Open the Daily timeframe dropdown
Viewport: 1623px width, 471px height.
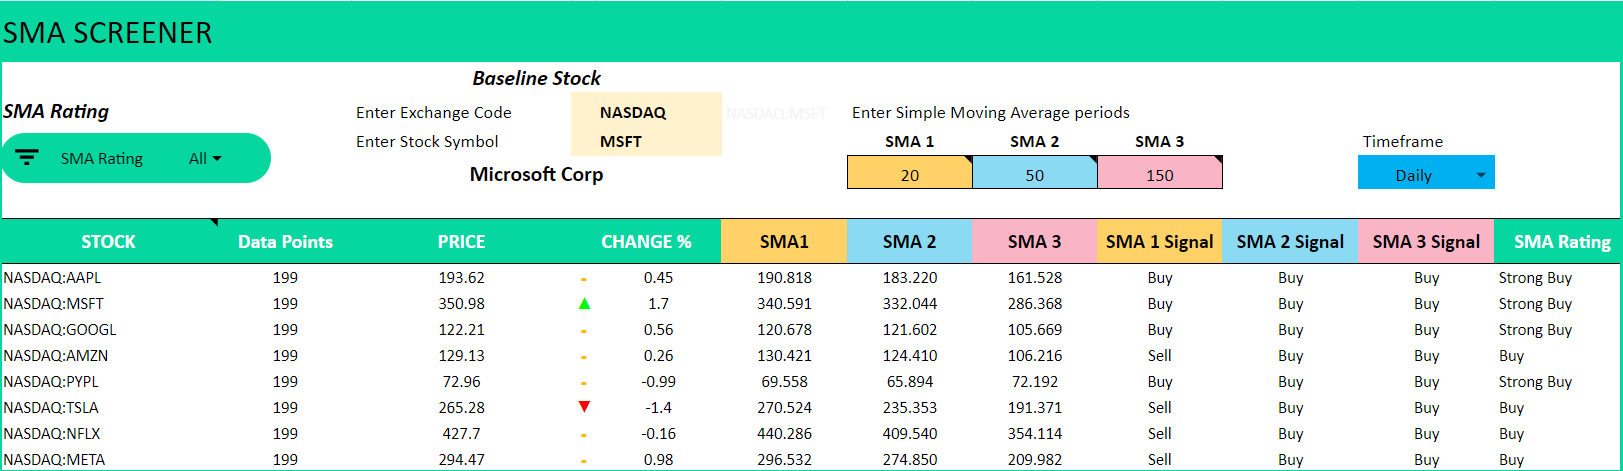1426,175
